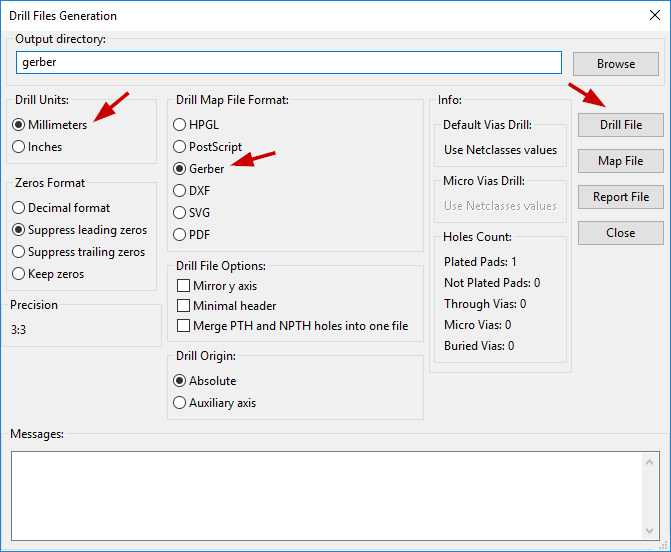
Task: Select Gerber drill map format
Action: click(199, 169)
